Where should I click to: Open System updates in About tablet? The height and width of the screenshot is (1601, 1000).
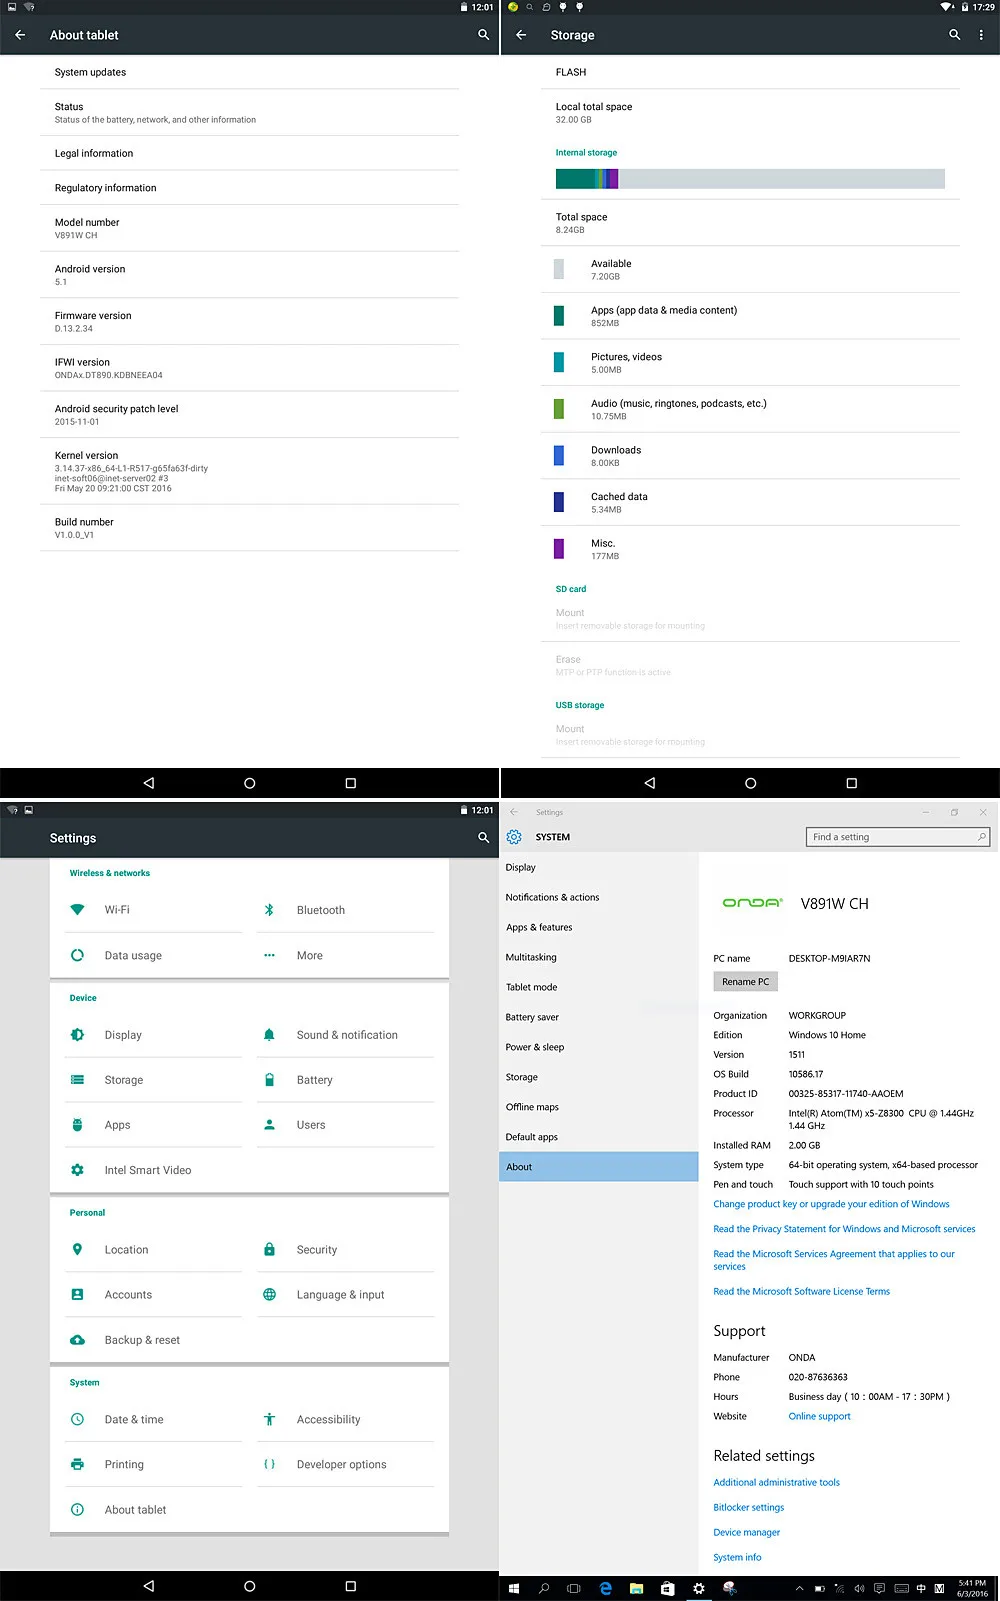[x=249, y=72]
